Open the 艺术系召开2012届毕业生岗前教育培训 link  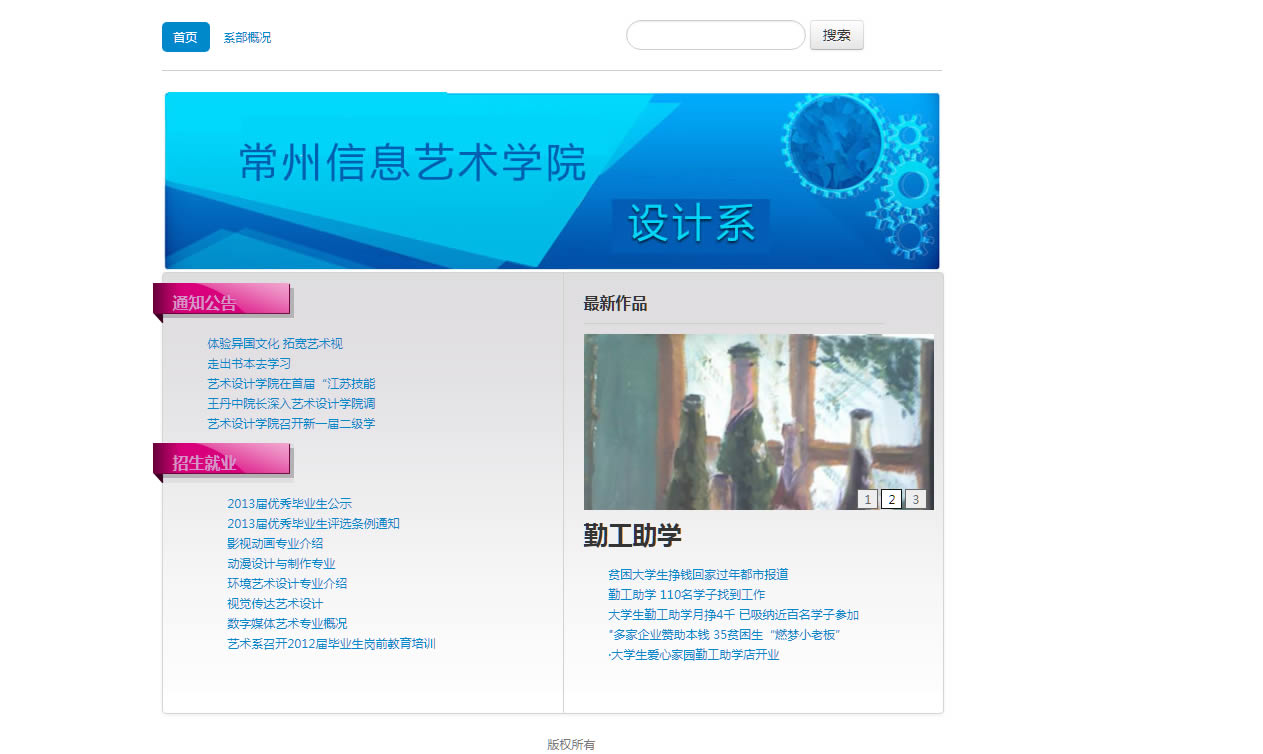[331, 644]
